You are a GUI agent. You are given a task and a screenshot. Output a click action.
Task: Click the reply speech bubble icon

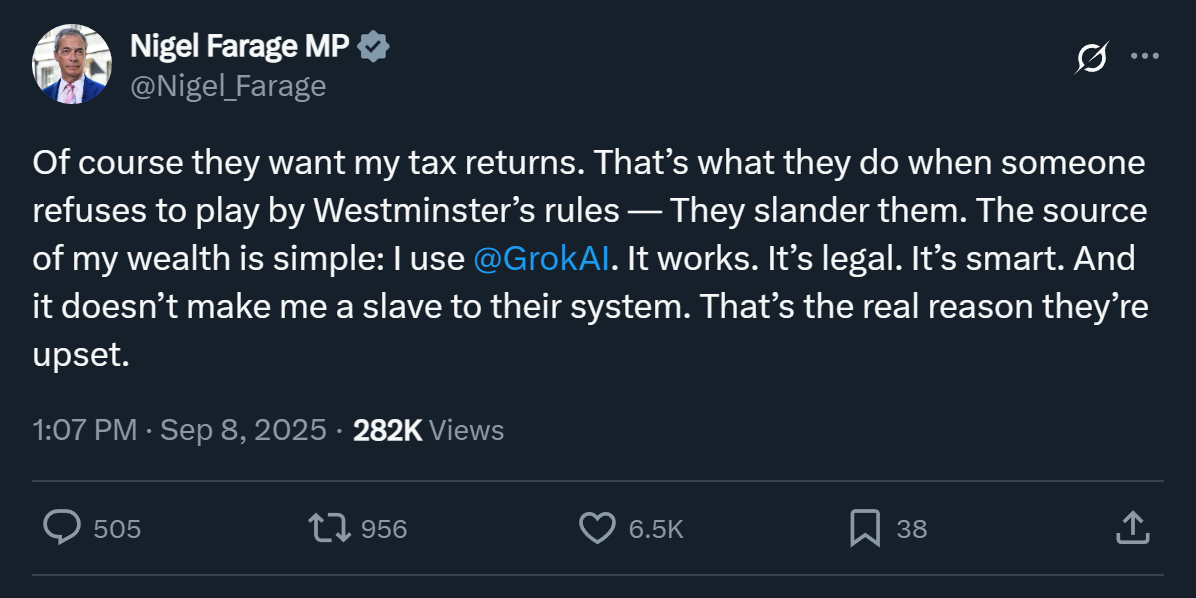tap(62, 528)
